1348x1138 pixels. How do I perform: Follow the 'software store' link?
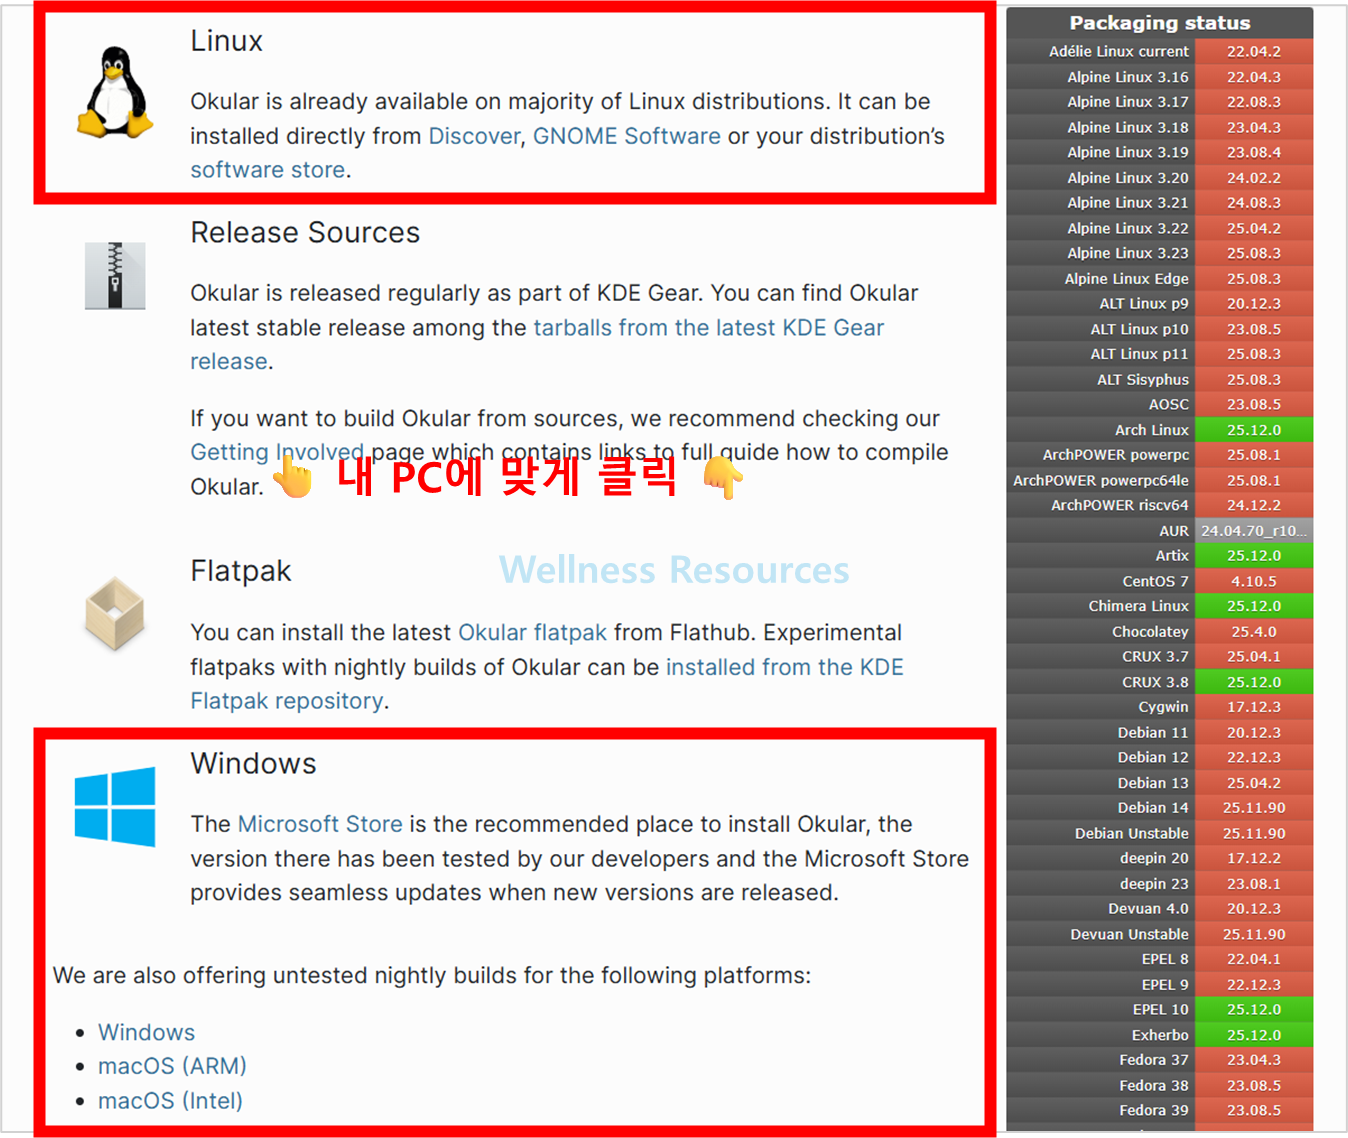click(268, 170)
